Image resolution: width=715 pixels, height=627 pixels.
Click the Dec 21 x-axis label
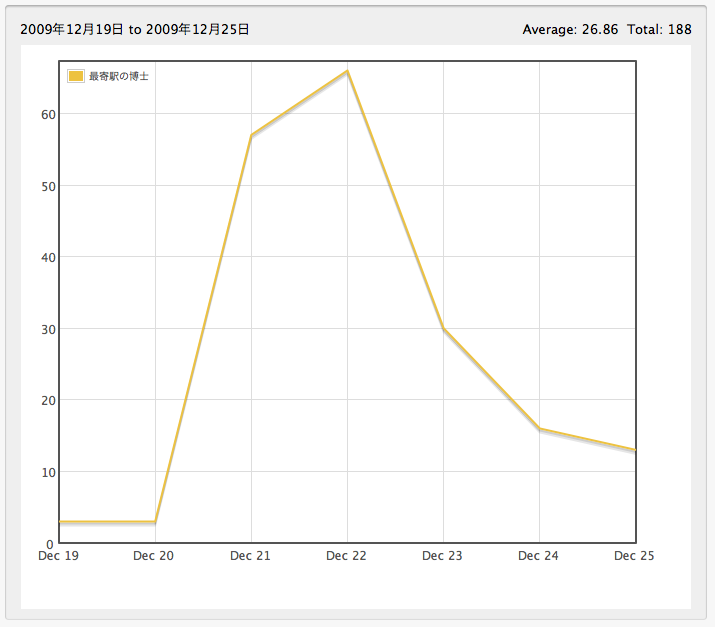(250, 556)
